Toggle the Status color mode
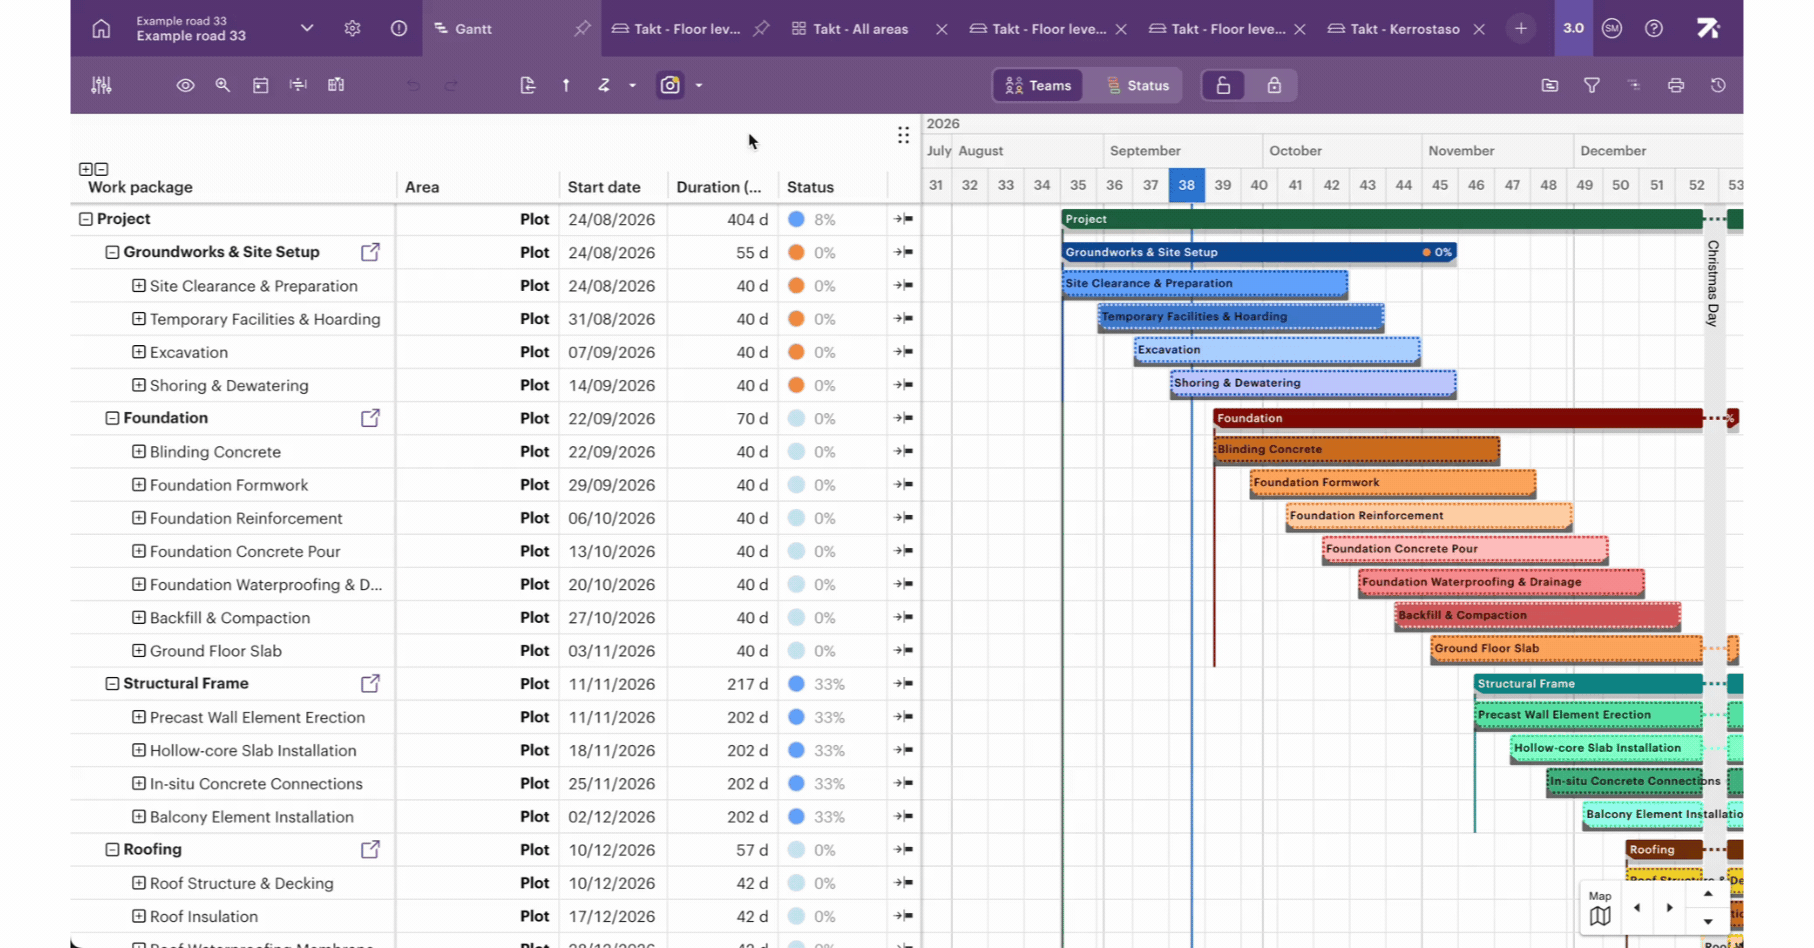This screenshot has width=1814, height=948. click(1138, 85)
